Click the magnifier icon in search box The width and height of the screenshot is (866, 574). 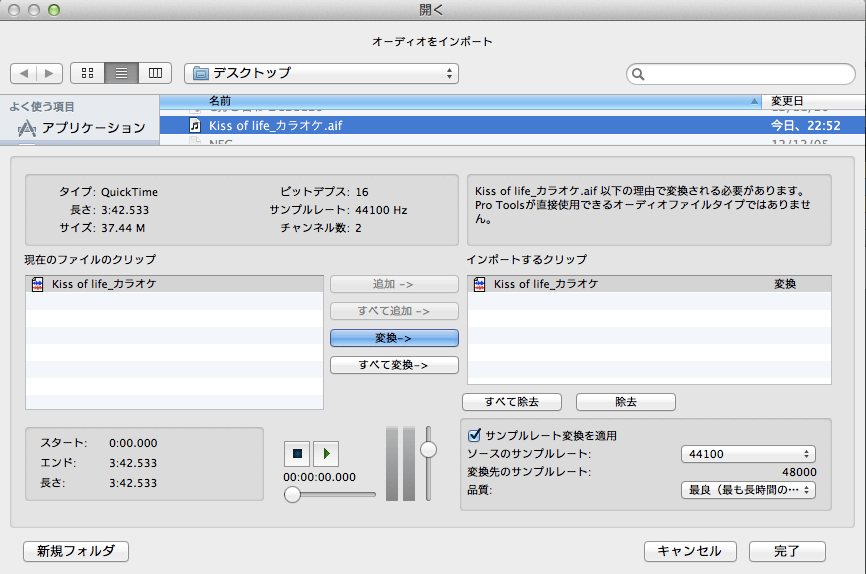click(638, 74)
